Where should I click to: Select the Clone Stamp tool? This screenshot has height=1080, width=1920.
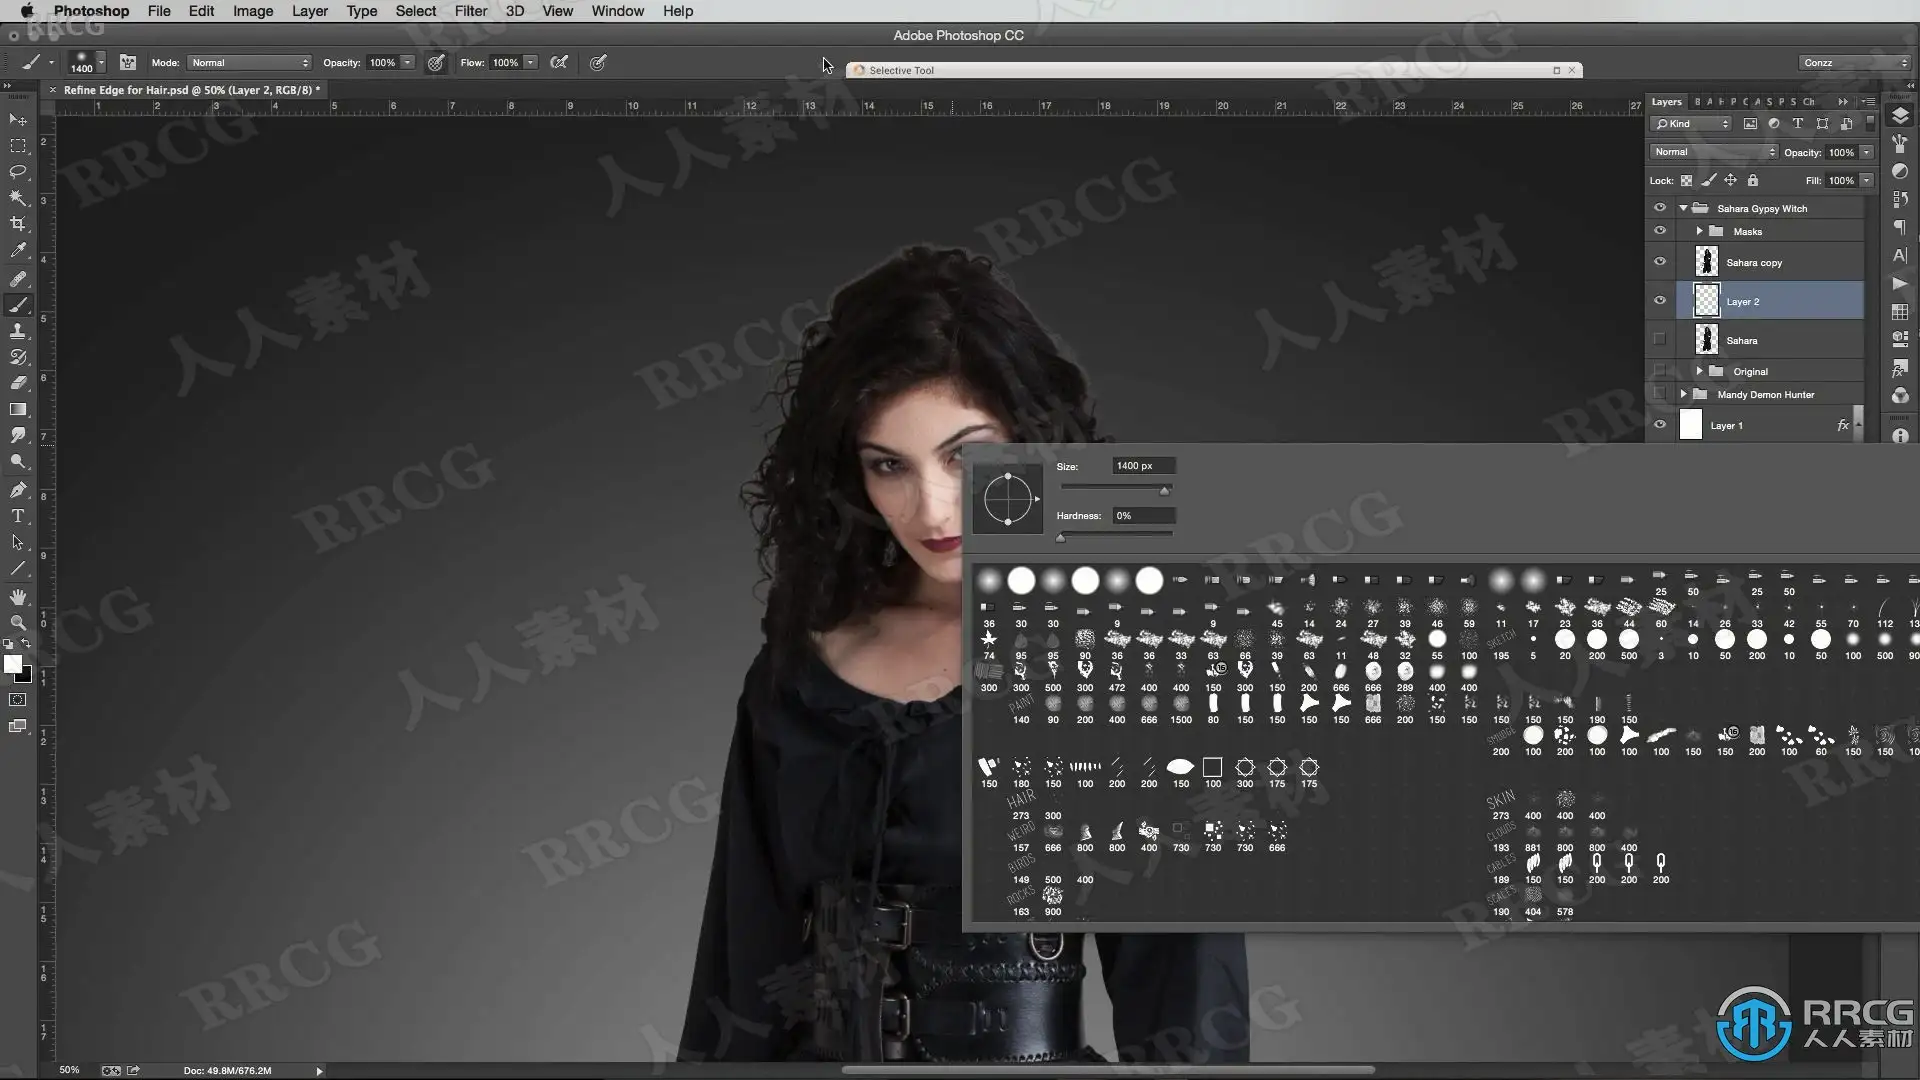point(18,331)
